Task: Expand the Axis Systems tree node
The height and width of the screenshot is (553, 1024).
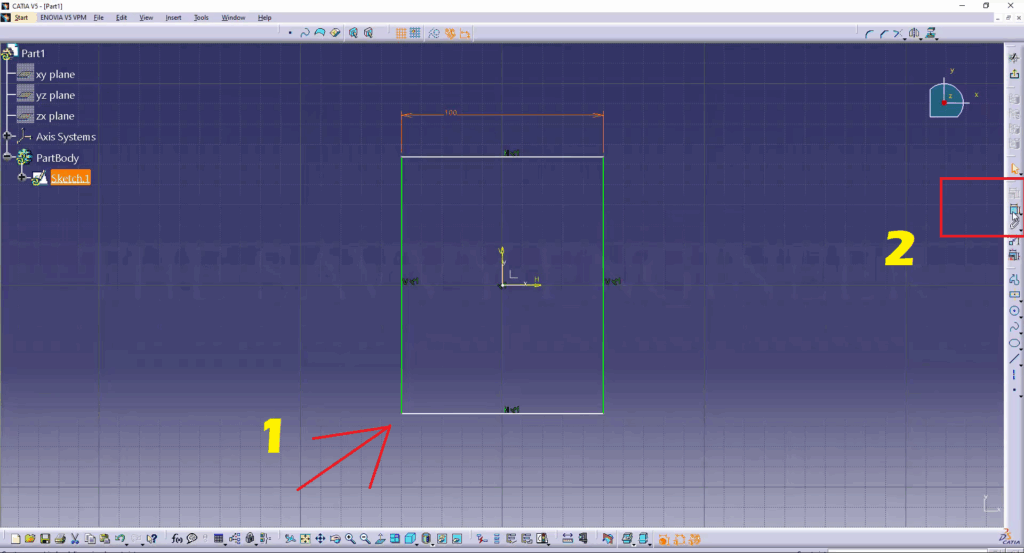Action: point(7,137)
